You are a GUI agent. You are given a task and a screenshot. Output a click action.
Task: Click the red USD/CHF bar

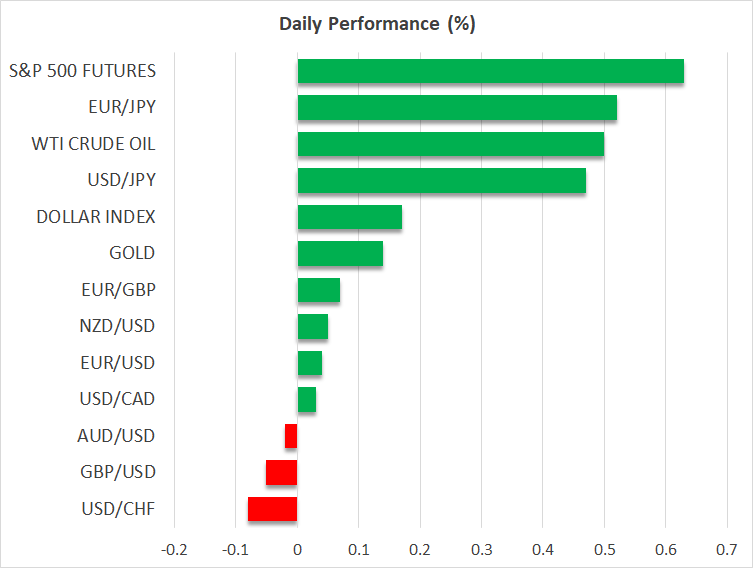[x=272, y=509]
